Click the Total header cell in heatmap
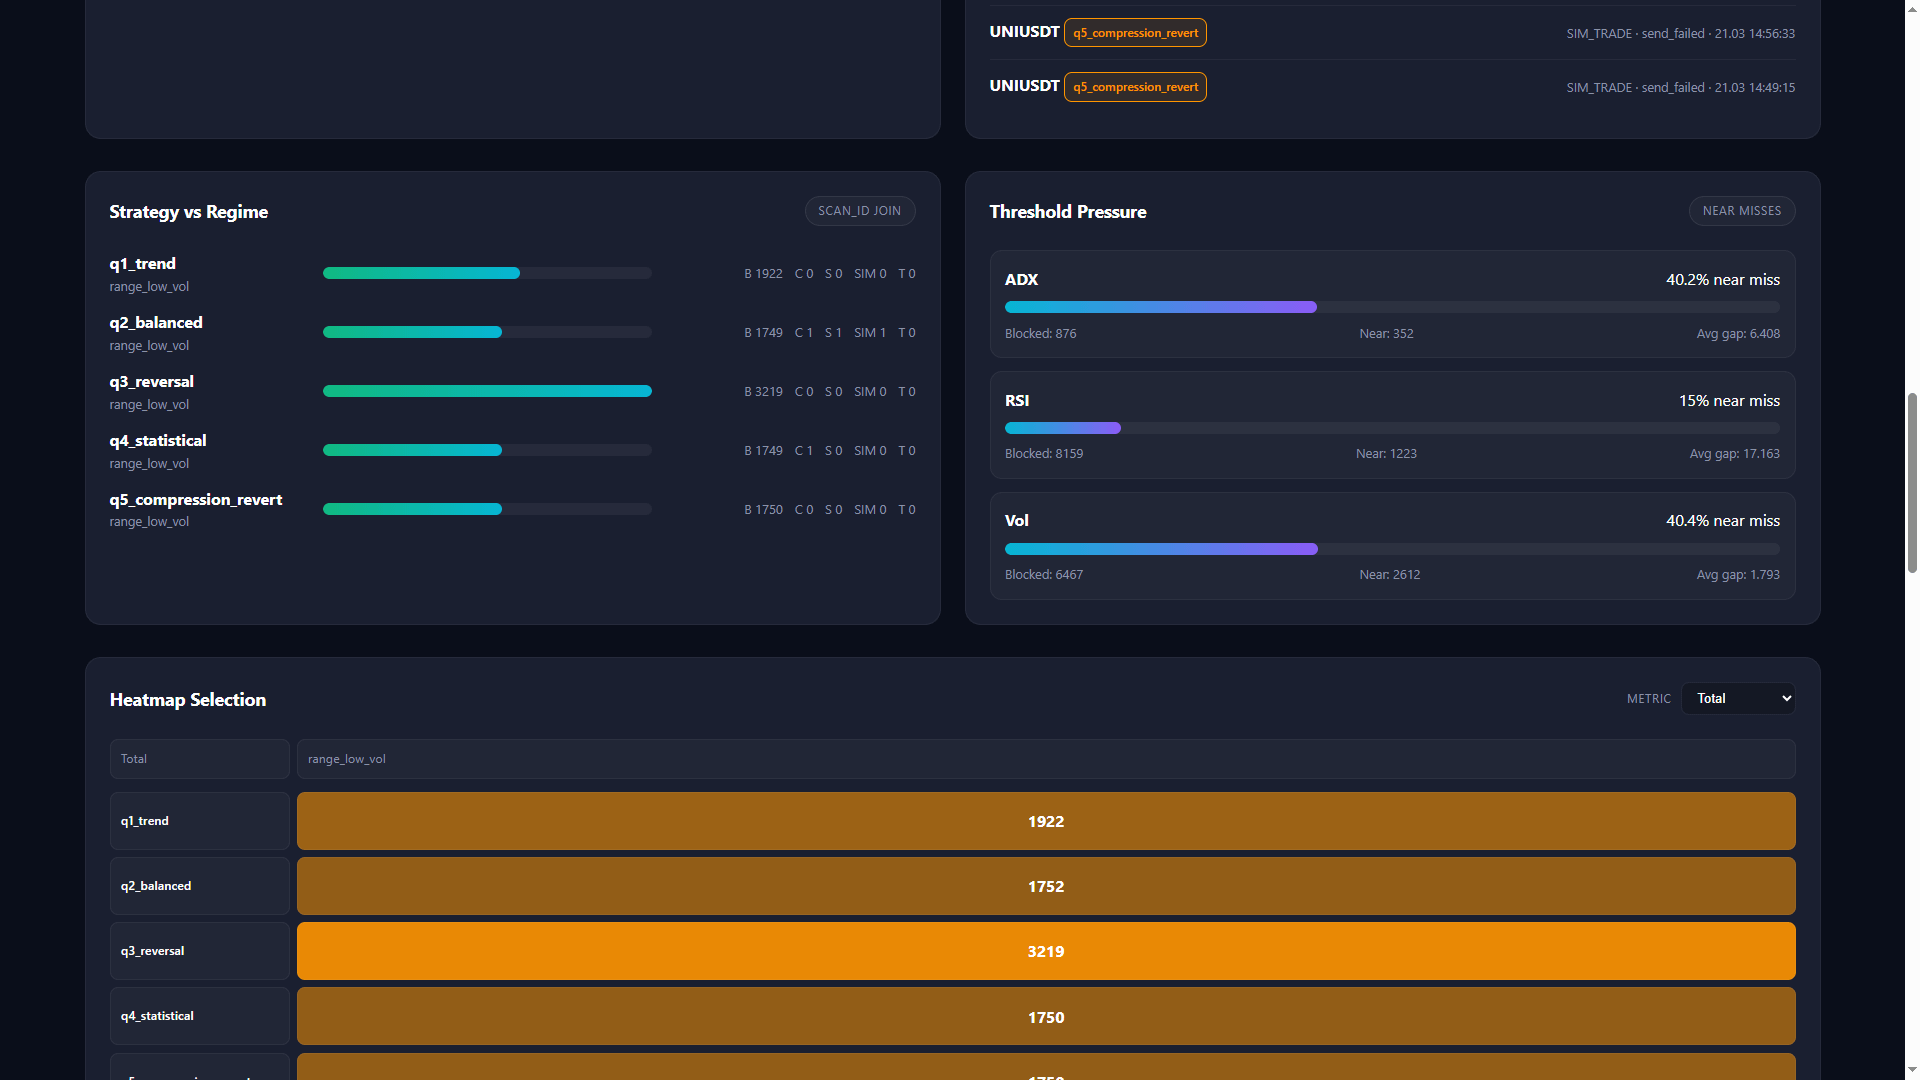Viewport: 1920px width, 1080px height. point(199,759)
